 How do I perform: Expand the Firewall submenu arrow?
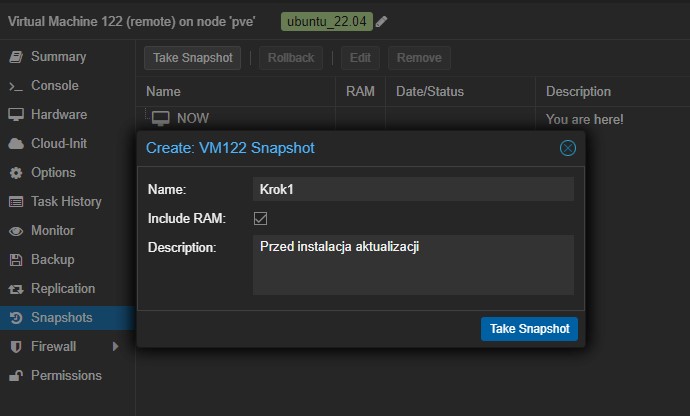tap(115, 347)
